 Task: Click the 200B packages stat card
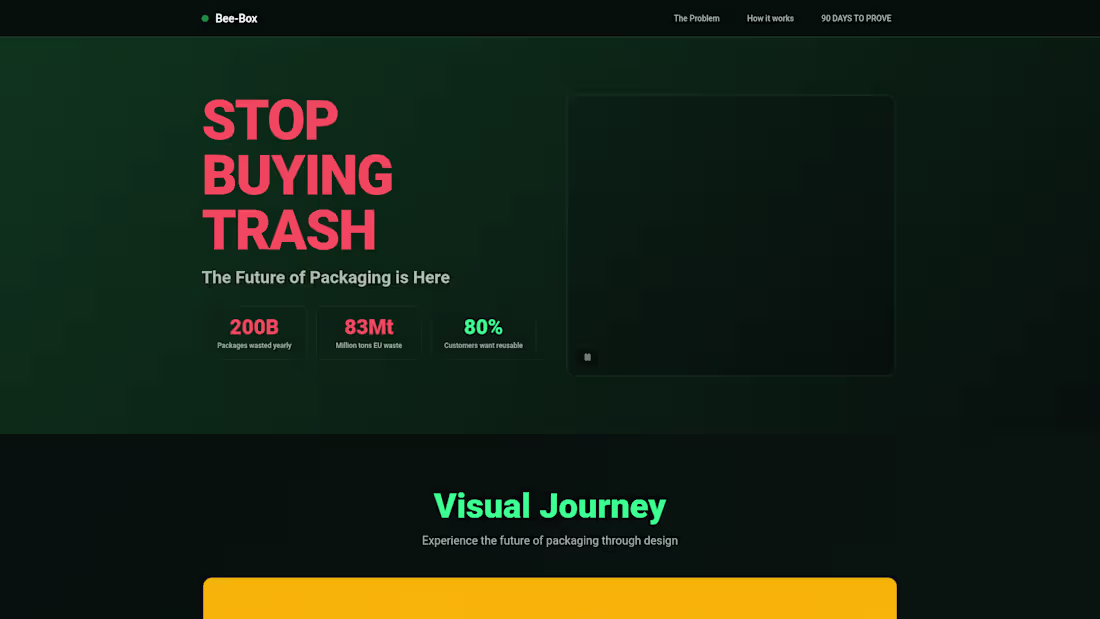(255, 332)
